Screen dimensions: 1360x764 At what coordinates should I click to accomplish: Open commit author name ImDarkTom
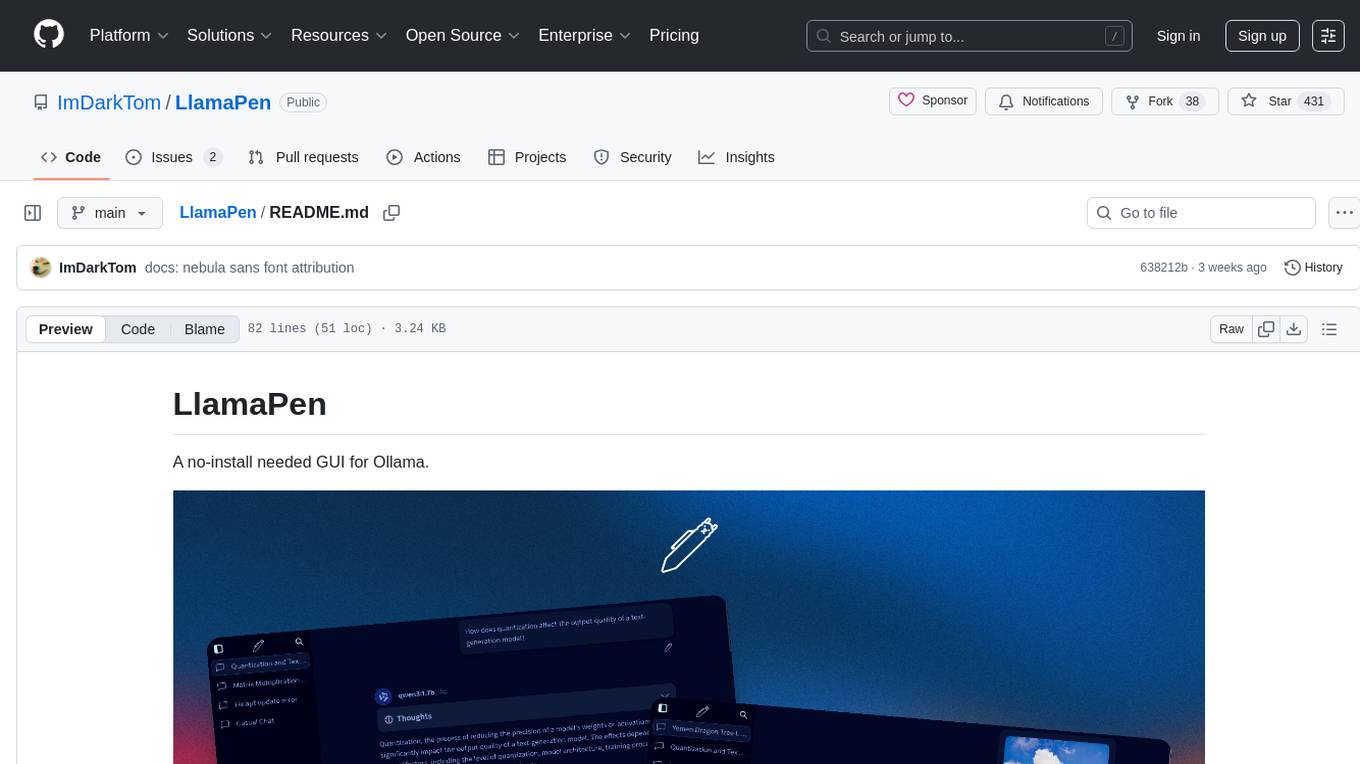[98, 267]
